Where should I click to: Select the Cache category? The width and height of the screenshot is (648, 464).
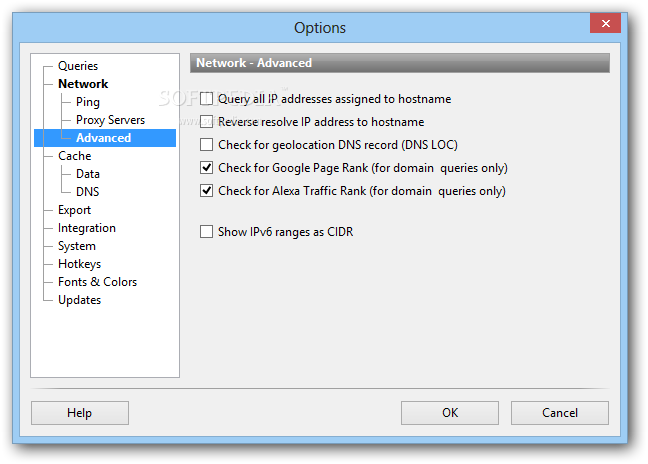click(74, 156)
